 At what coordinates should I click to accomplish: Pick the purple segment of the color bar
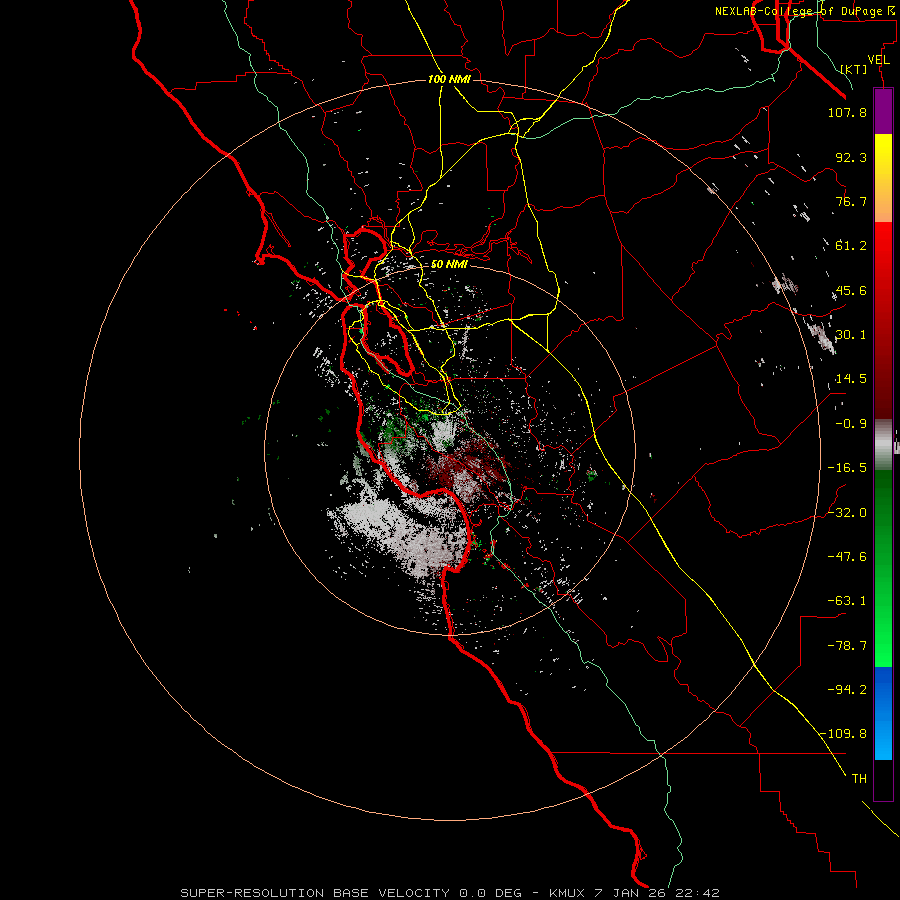(883, 111)
